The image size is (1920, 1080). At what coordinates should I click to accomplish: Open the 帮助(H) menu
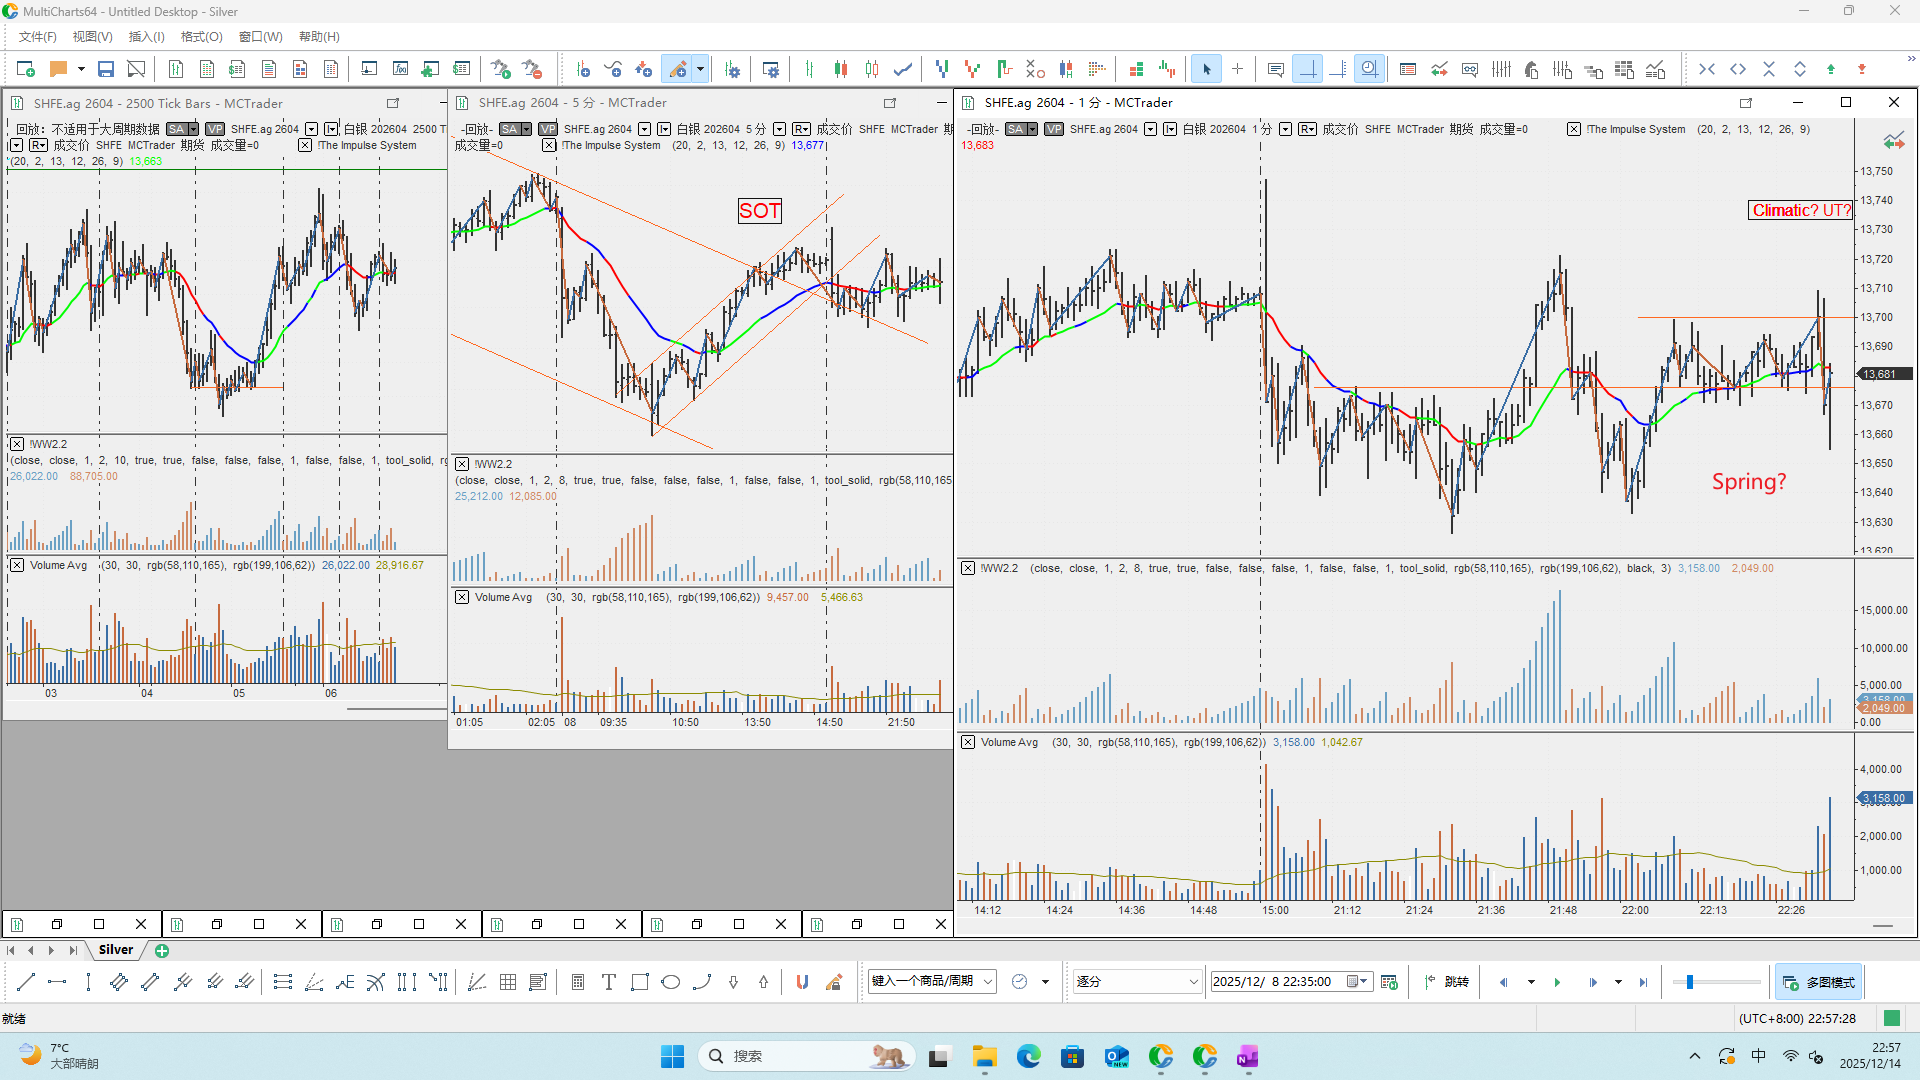[319, 37]
